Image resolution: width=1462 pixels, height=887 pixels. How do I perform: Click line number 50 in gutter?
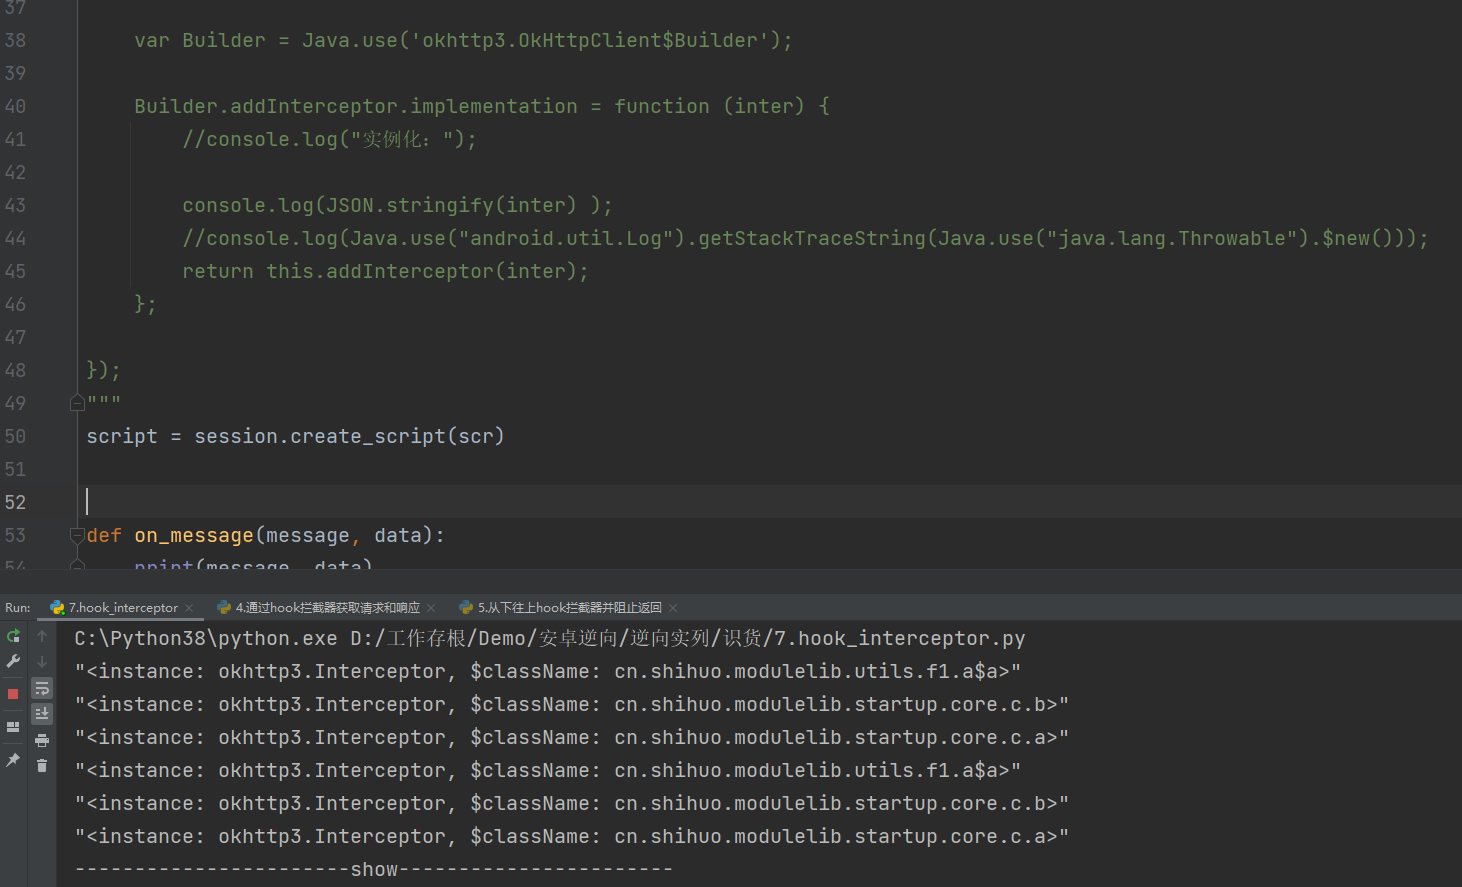click(x=15, y=436)
